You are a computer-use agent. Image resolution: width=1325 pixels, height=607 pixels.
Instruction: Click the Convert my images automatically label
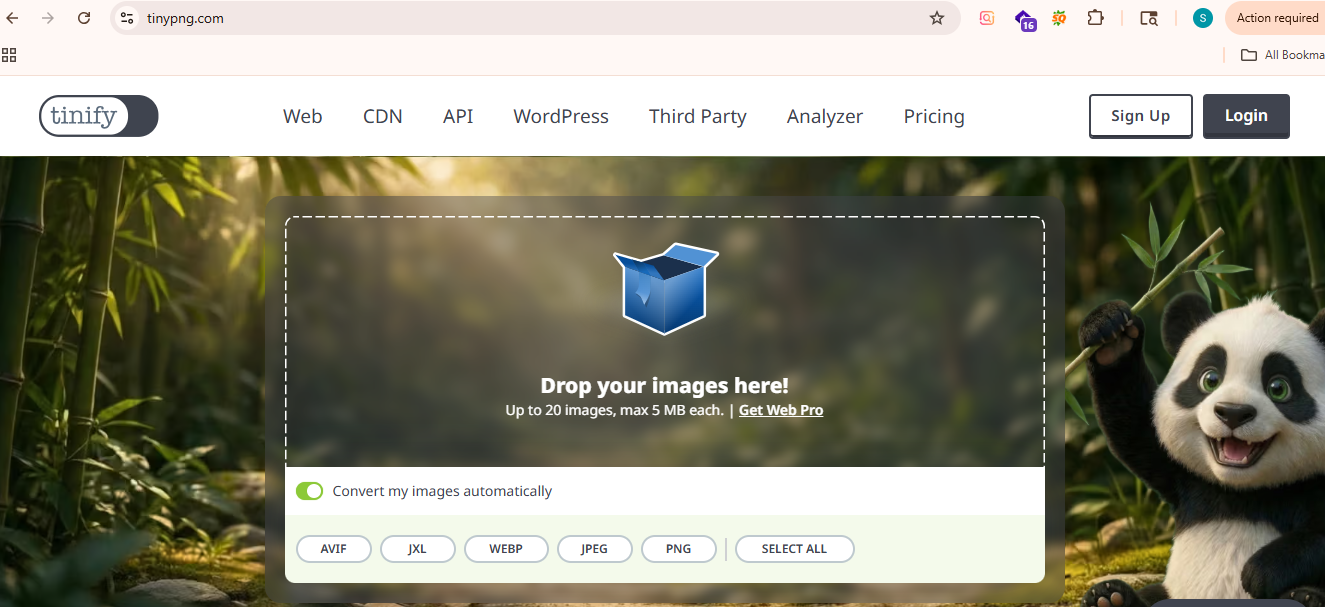point(442,491)
